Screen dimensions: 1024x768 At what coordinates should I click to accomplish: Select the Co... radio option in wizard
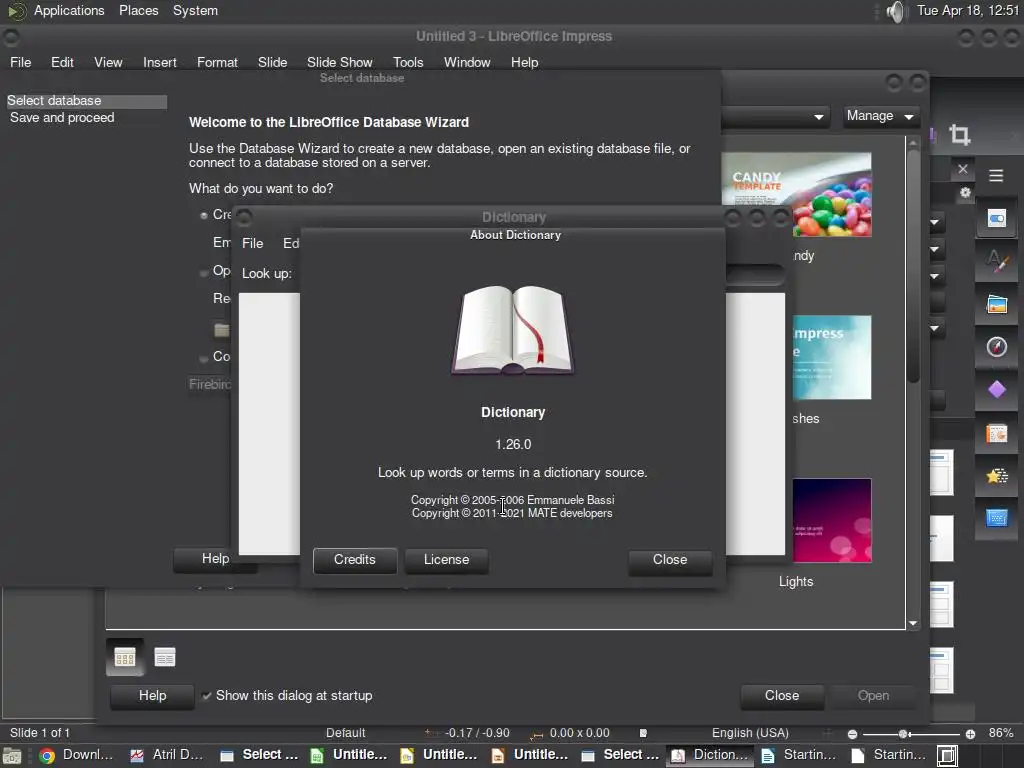coord(204,357)
